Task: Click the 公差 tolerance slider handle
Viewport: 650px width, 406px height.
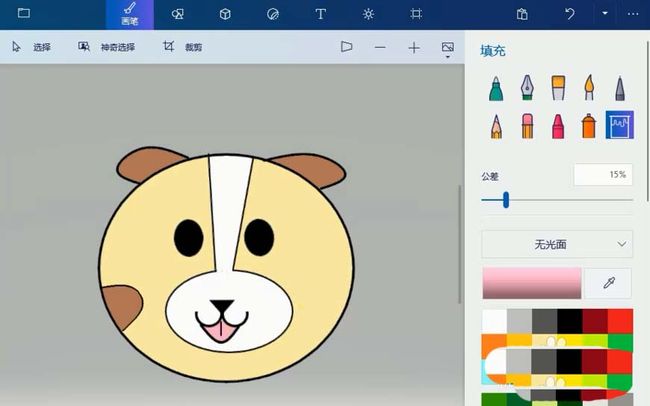Action: tap(506, 200)
